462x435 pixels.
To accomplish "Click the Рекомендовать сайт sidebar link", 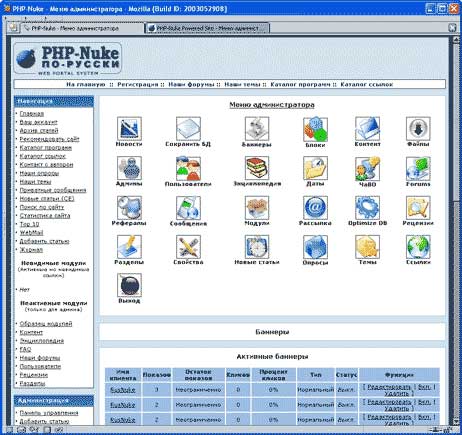I will point(49,139).
